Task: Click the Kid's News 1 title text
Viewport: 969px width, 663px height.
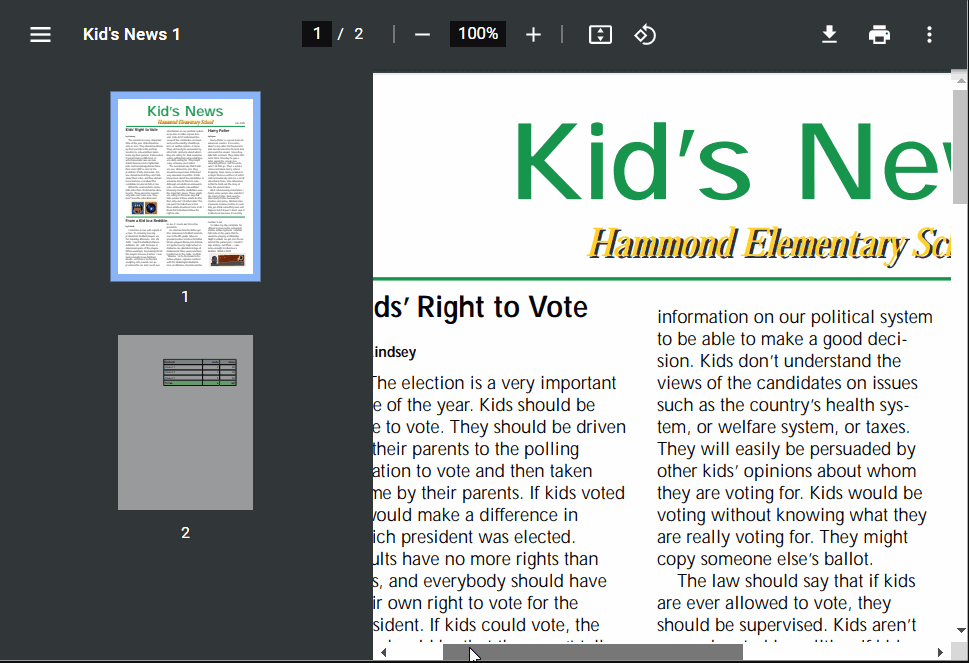Action: (x=131, y=34)
